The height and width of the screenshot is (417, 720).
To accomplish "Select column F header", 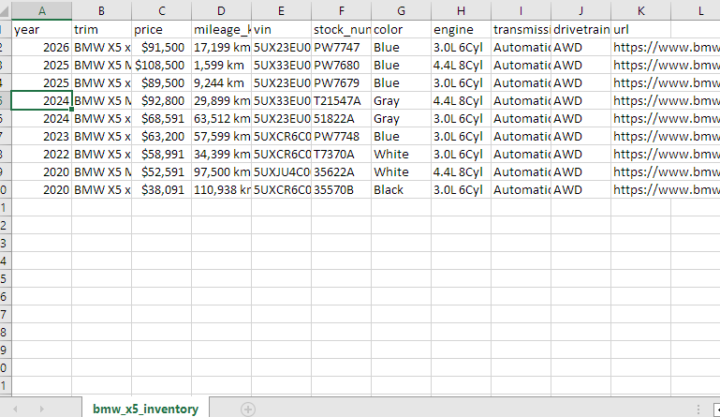I will (x=341, y=11).
